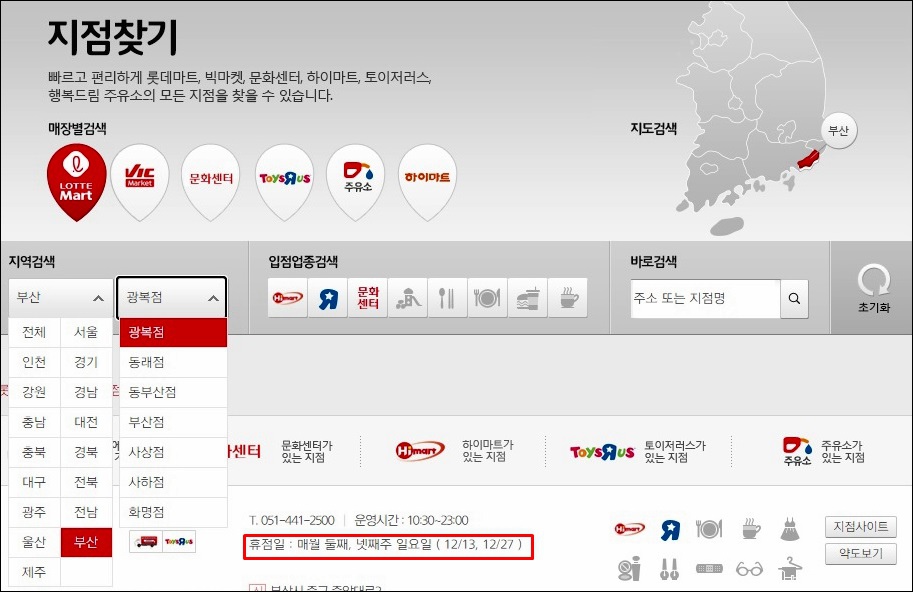Choose 화명점 branch option
This screenshot has height=592, width=913.
(x=173, y=512)
